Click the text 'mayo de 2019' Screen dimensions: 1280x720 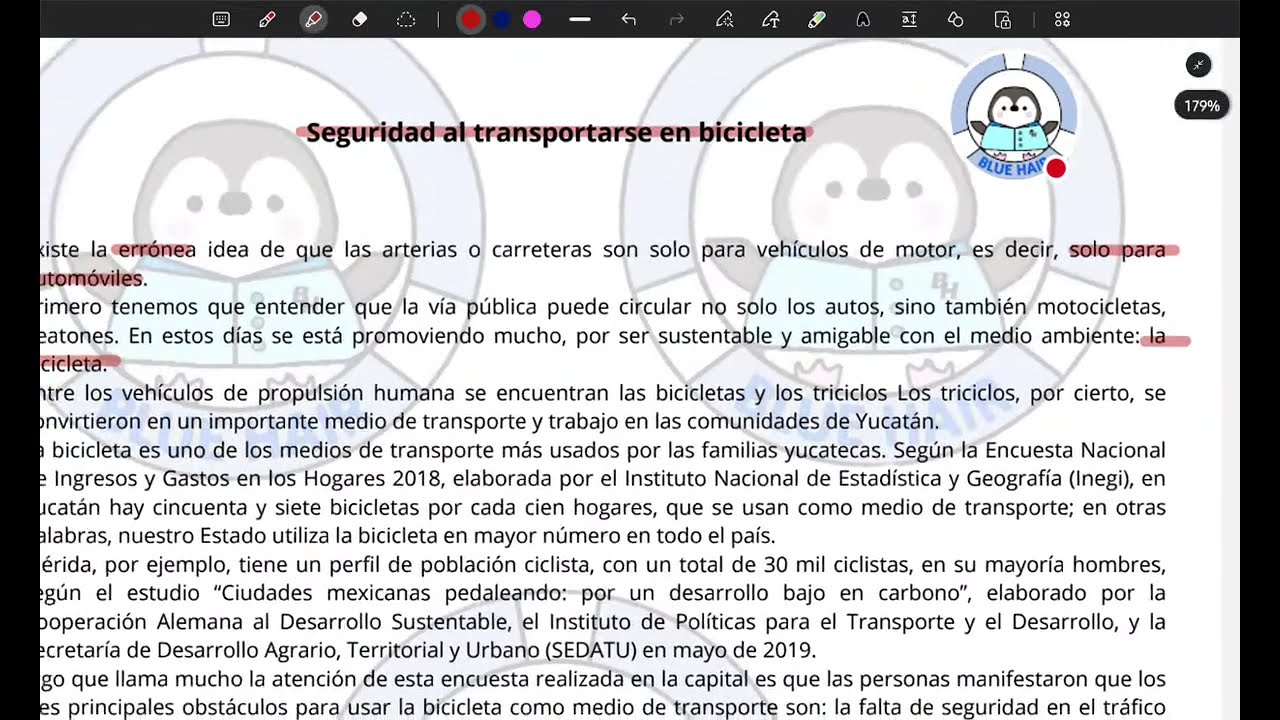coord(751,650)
